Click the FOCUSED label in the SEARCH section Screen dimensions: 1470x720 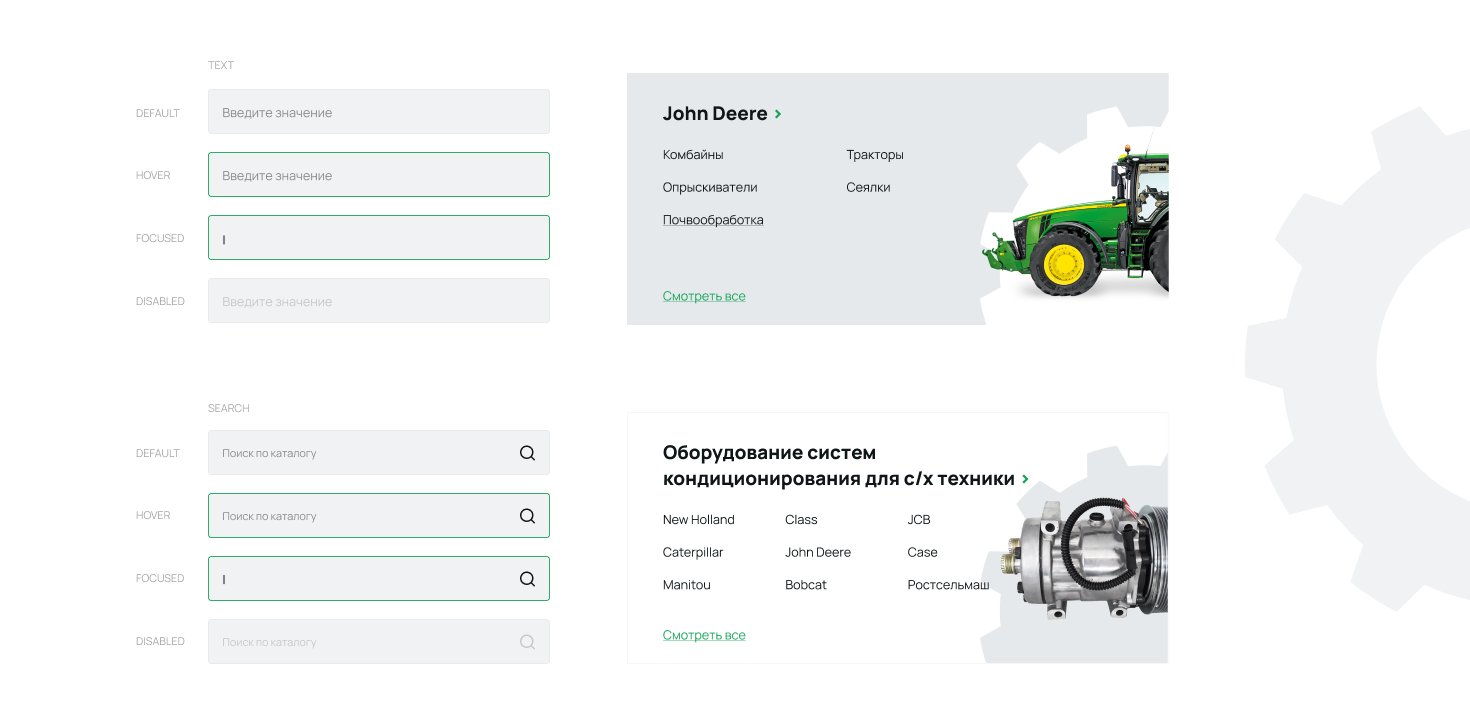pos(160,578)
